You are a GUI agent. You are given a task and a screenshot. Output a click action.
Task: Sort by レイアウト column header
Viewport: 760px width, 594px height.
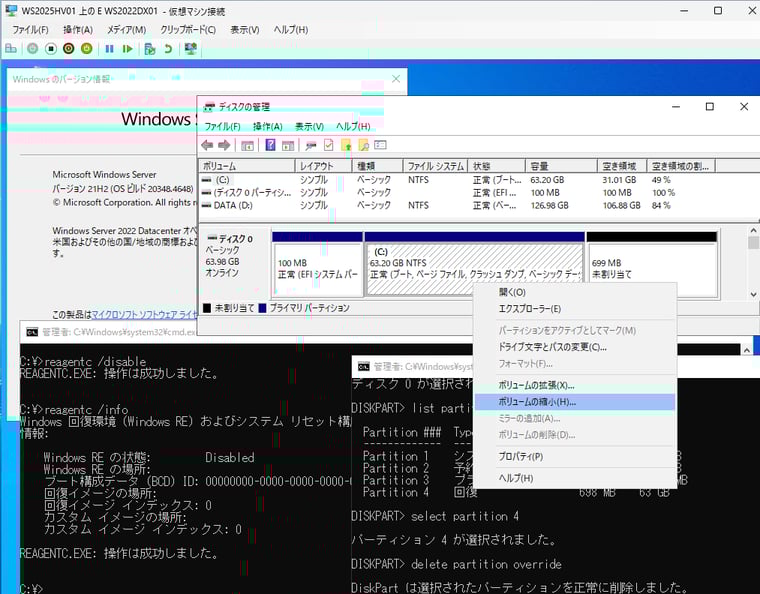tap(323, 166)
